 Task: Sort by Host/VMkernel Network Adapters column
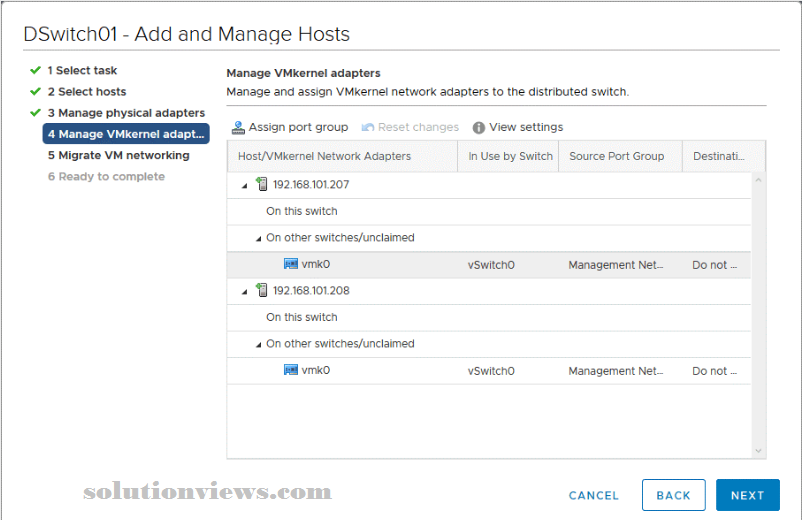(342, 156)
